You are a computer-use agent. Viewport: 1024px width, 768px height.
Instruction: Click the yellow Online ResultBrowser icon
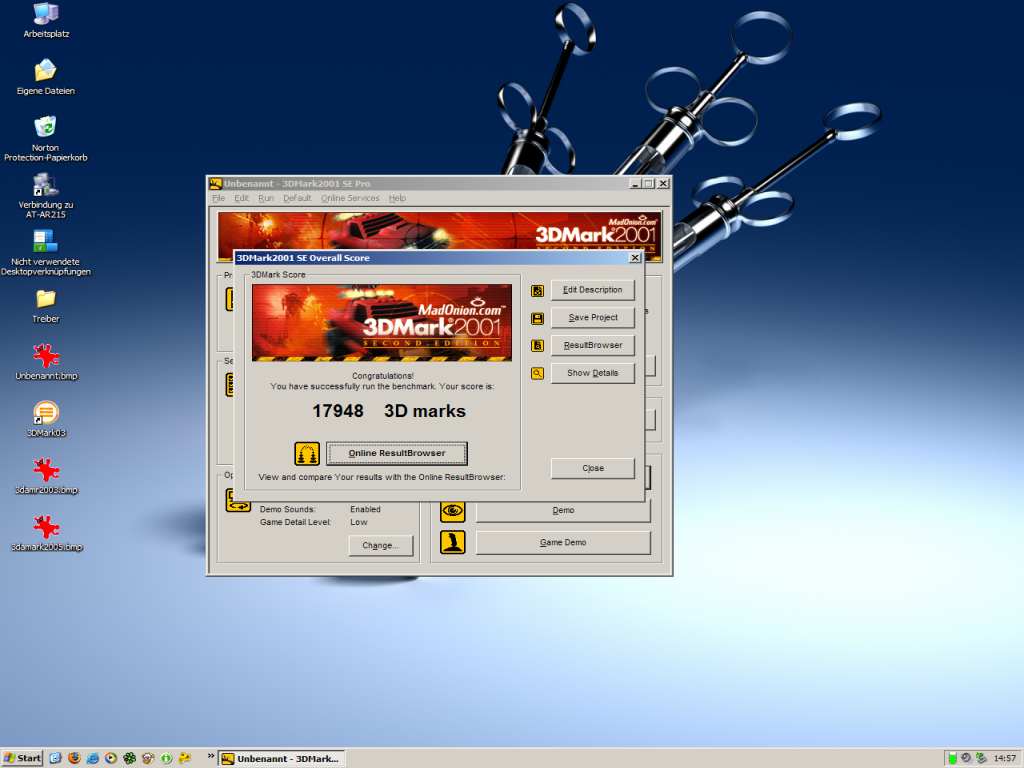pos(307,453)
